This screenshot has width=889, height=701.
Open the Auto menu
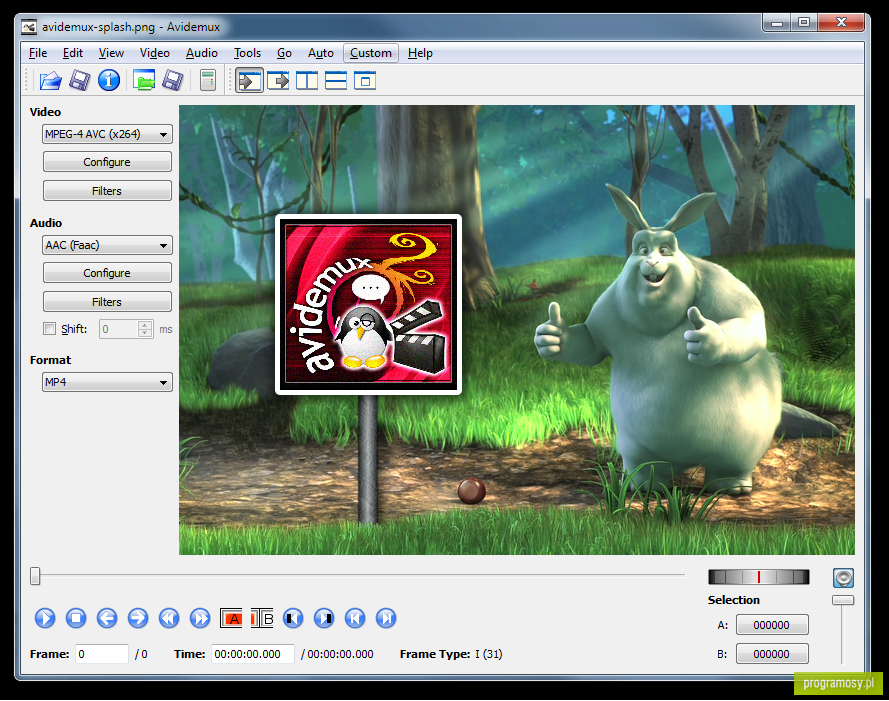[320, 53]
